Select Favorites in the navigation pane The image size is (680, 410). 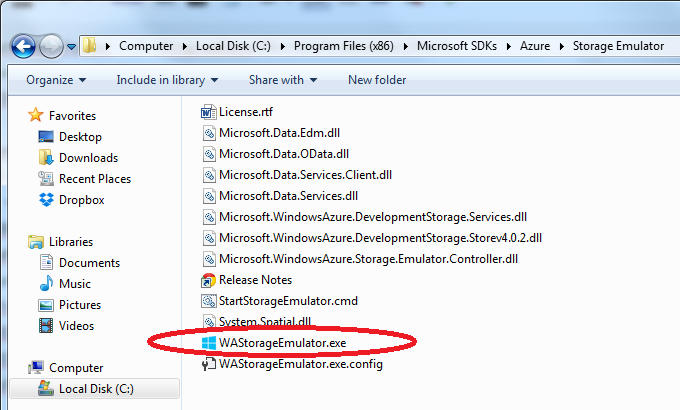coord(72,116)
